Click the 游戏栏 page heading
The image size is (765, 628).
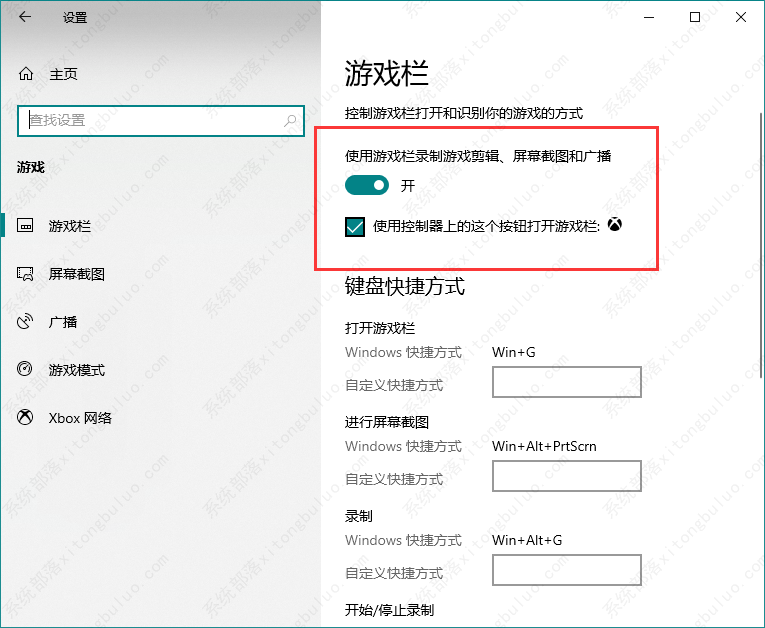(386, 73)
